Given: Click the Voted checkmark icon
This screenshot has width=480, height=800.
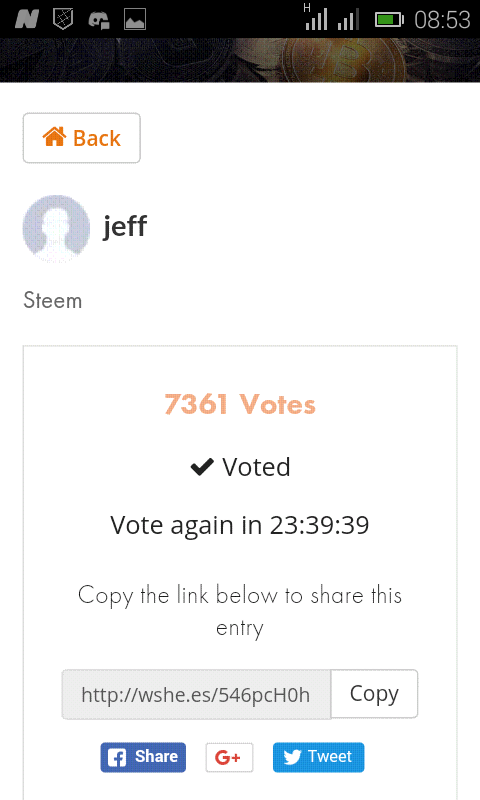Looking at the screenshot, I should tap(202, 466).
